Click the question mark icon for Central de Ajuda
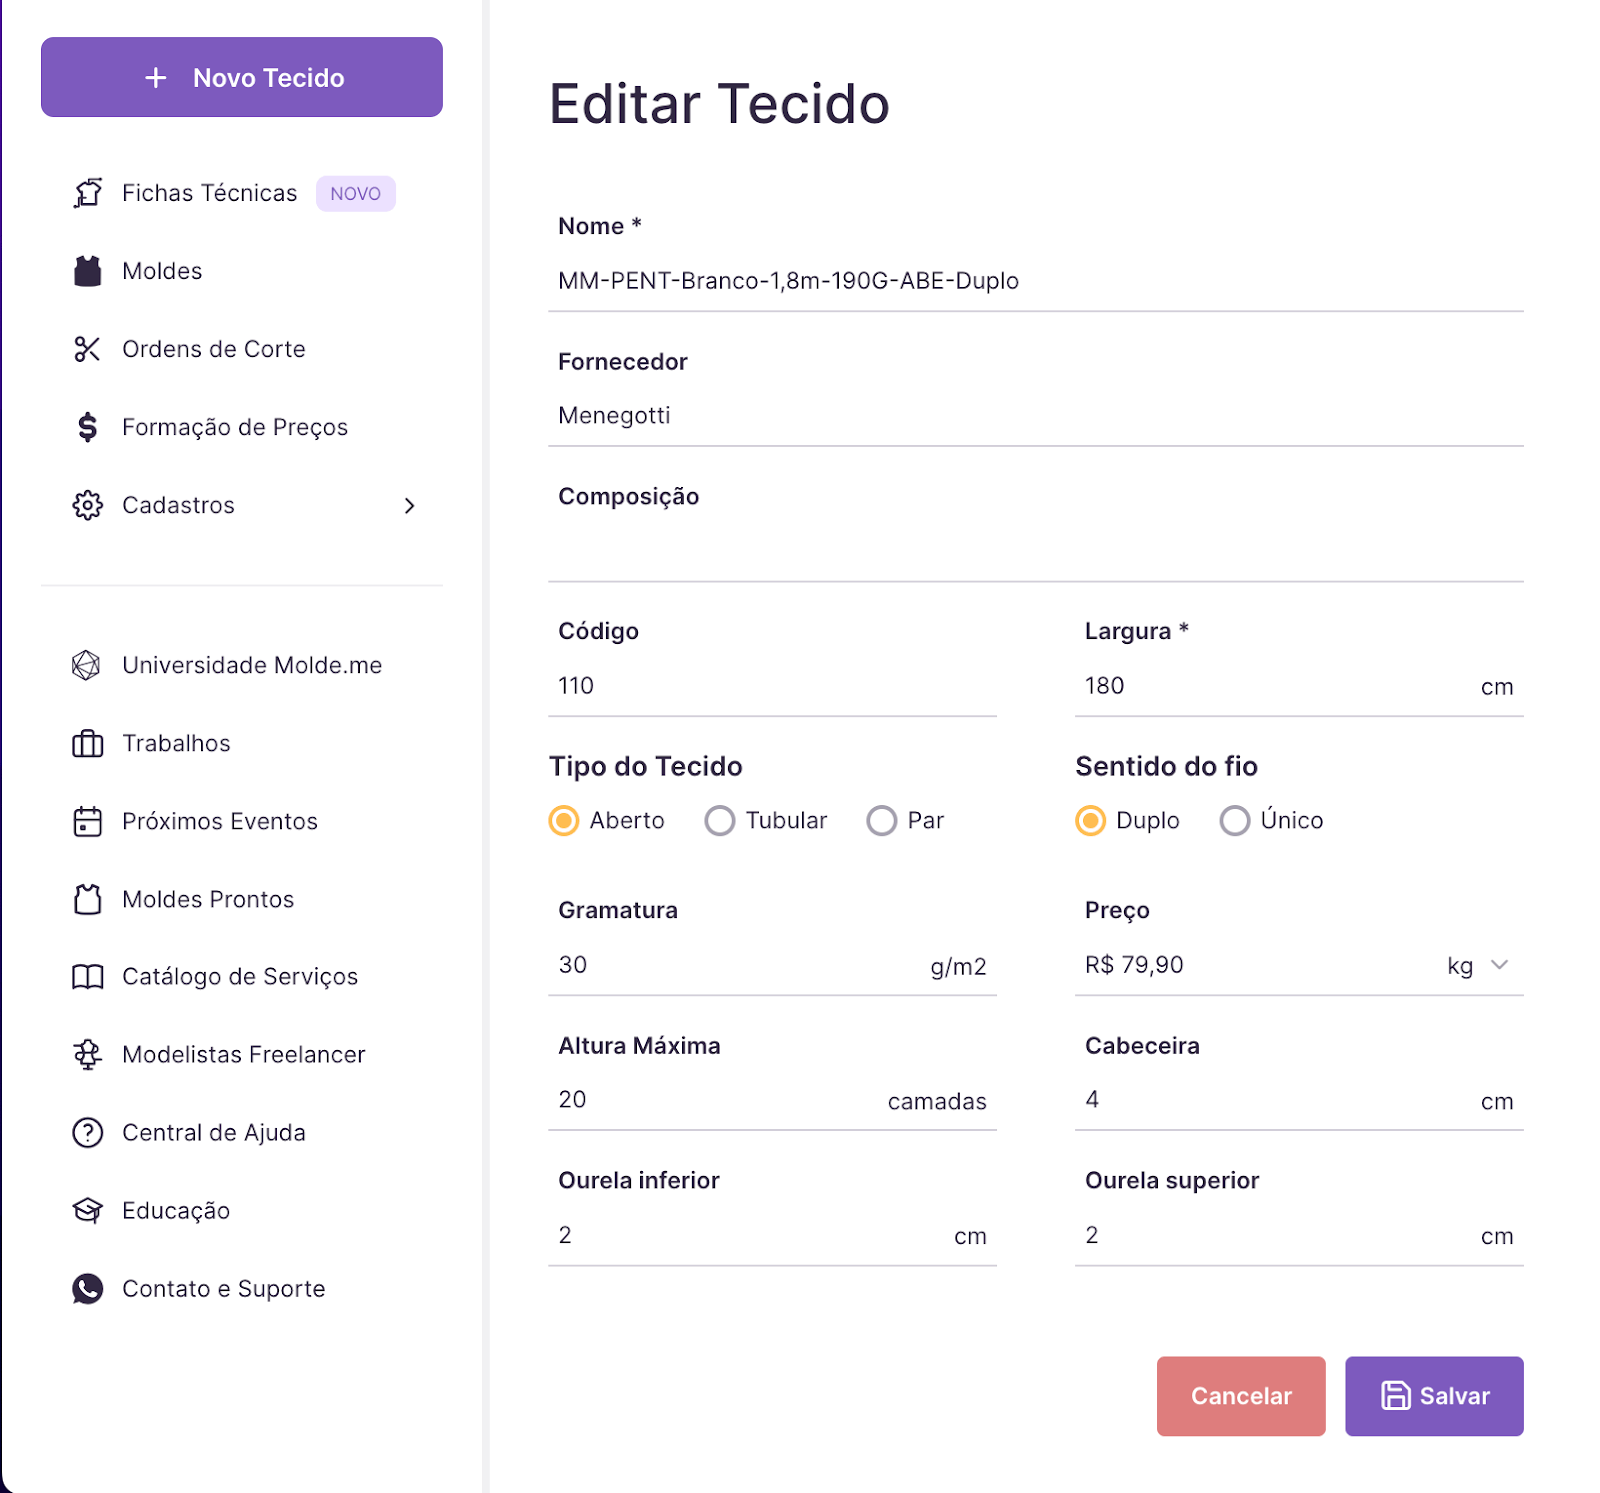Screen dimensions: 1600x1493 pos(88,1133)
